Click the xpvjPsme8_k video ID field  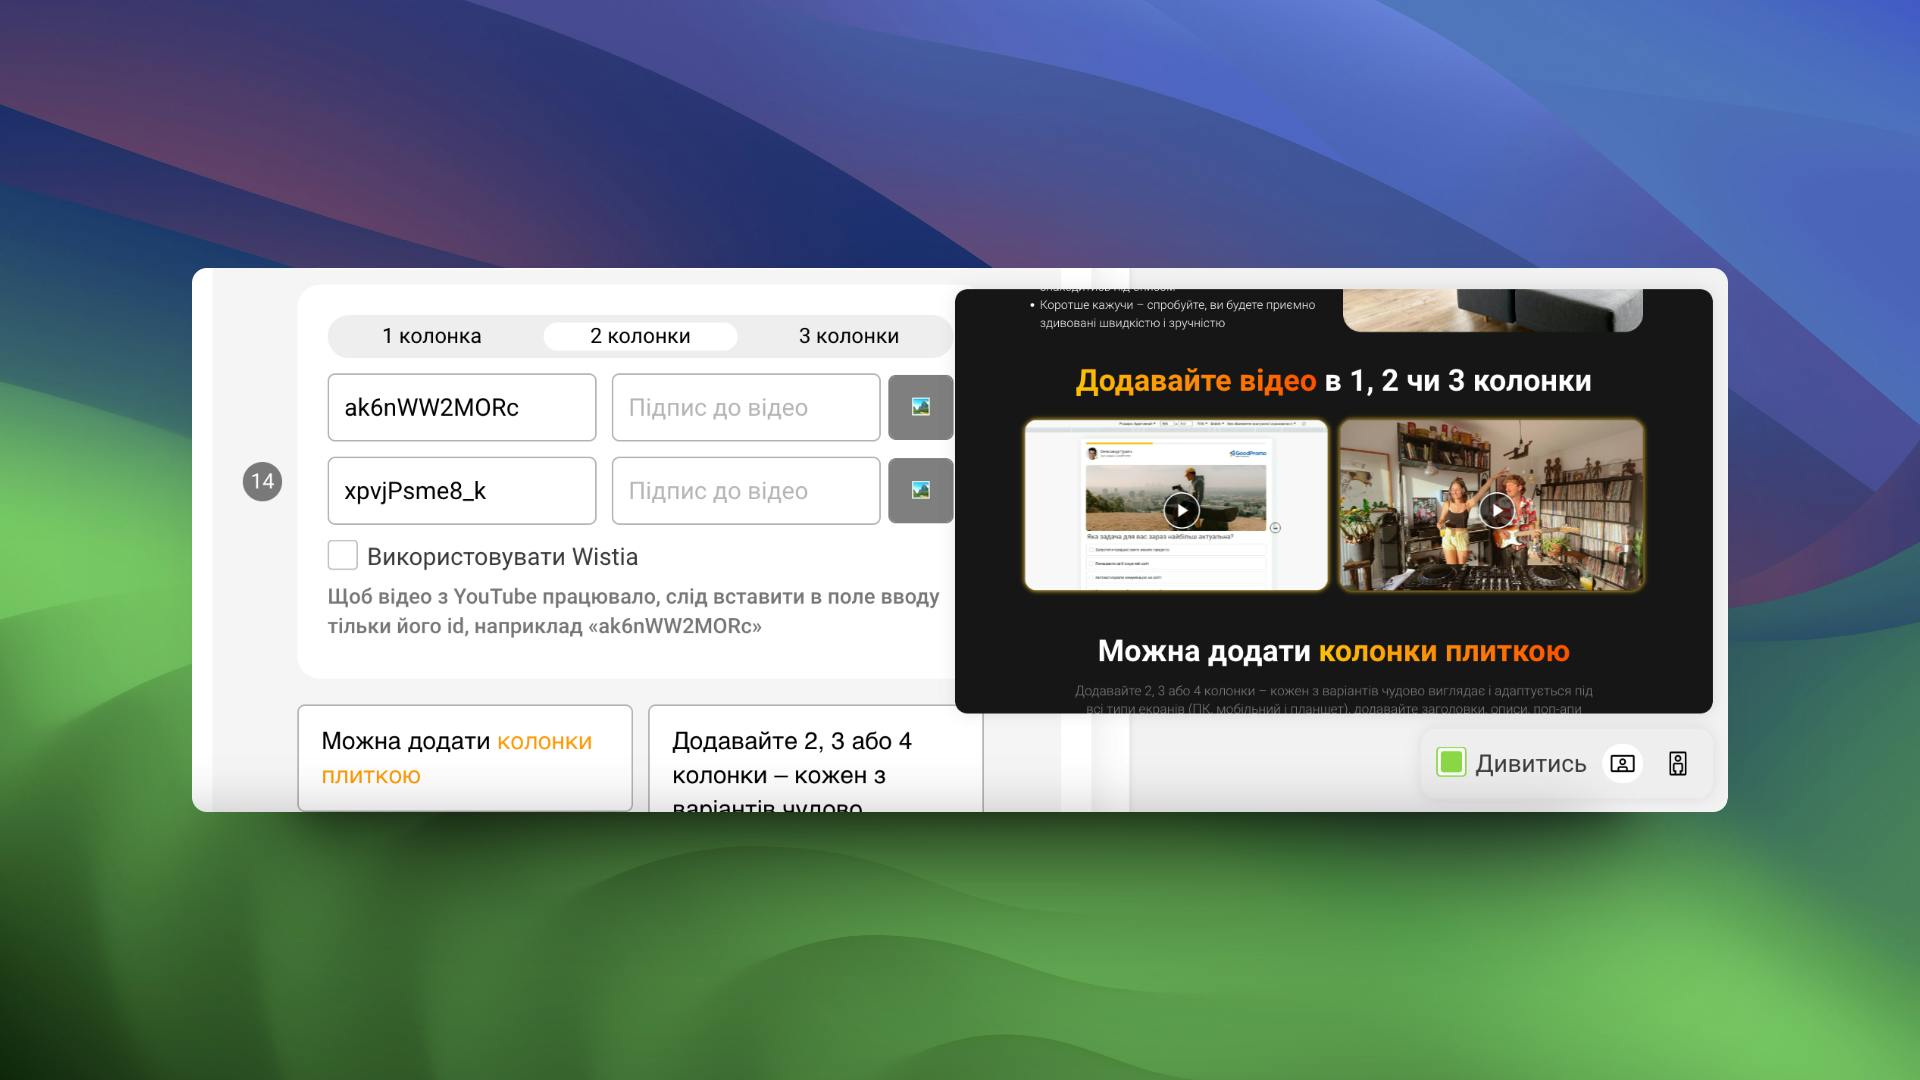[x=461, y=490]
